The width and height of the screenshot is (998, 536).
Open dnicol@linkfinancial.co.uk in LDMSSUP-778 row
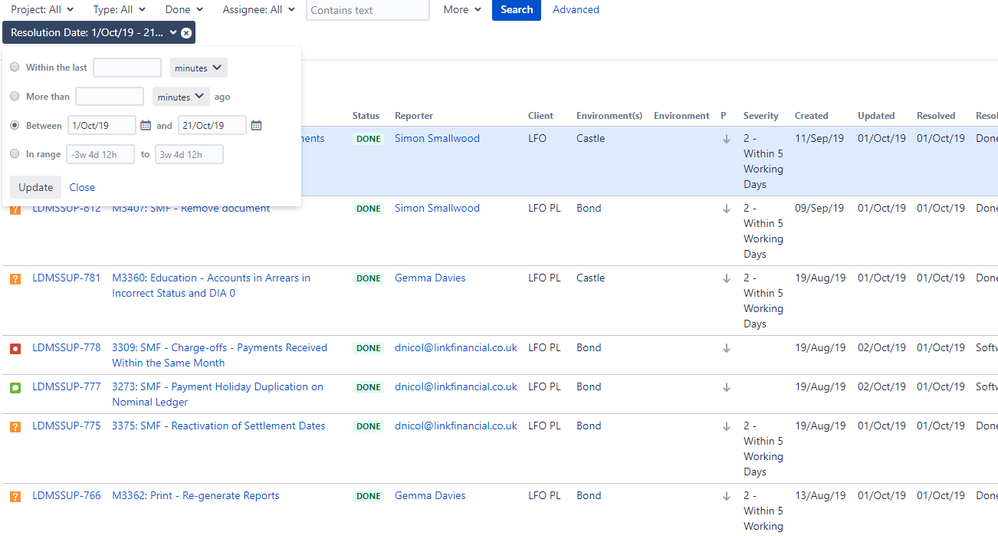pos(456,348)
